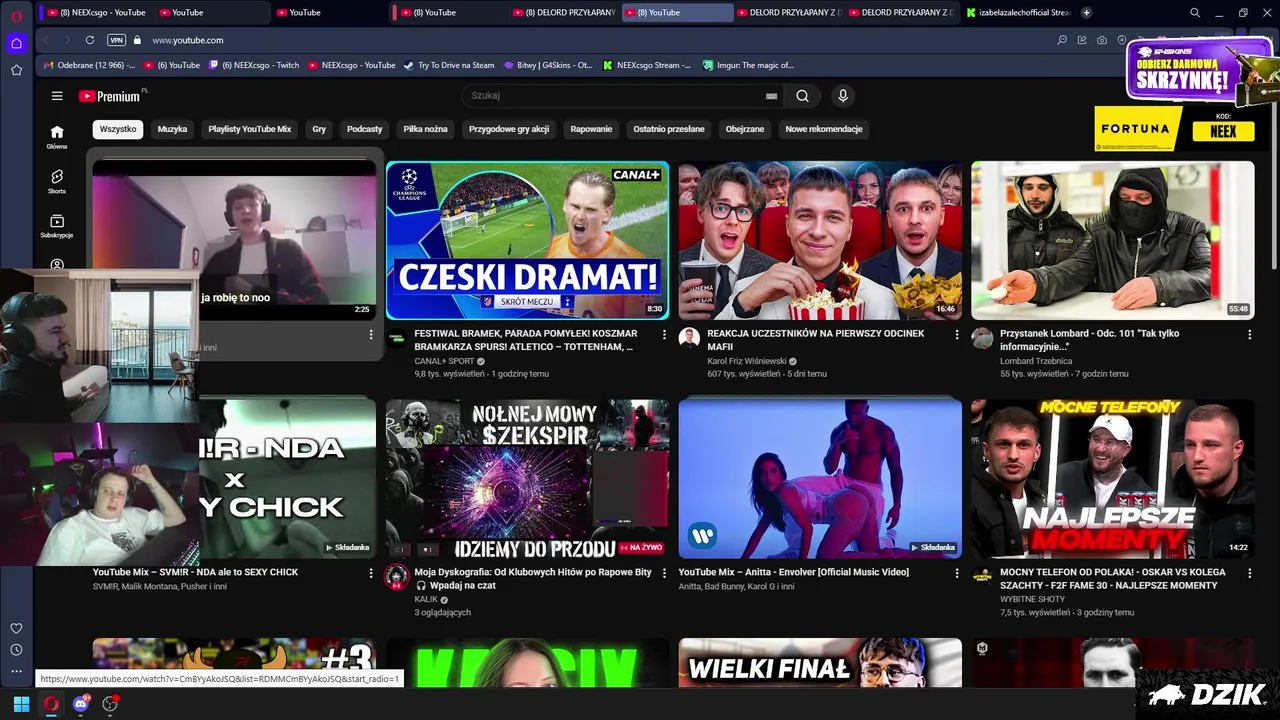Open the Opera menu logo
The height and width of the screenshot is (720, 1280).
click(x=16, y=16)
